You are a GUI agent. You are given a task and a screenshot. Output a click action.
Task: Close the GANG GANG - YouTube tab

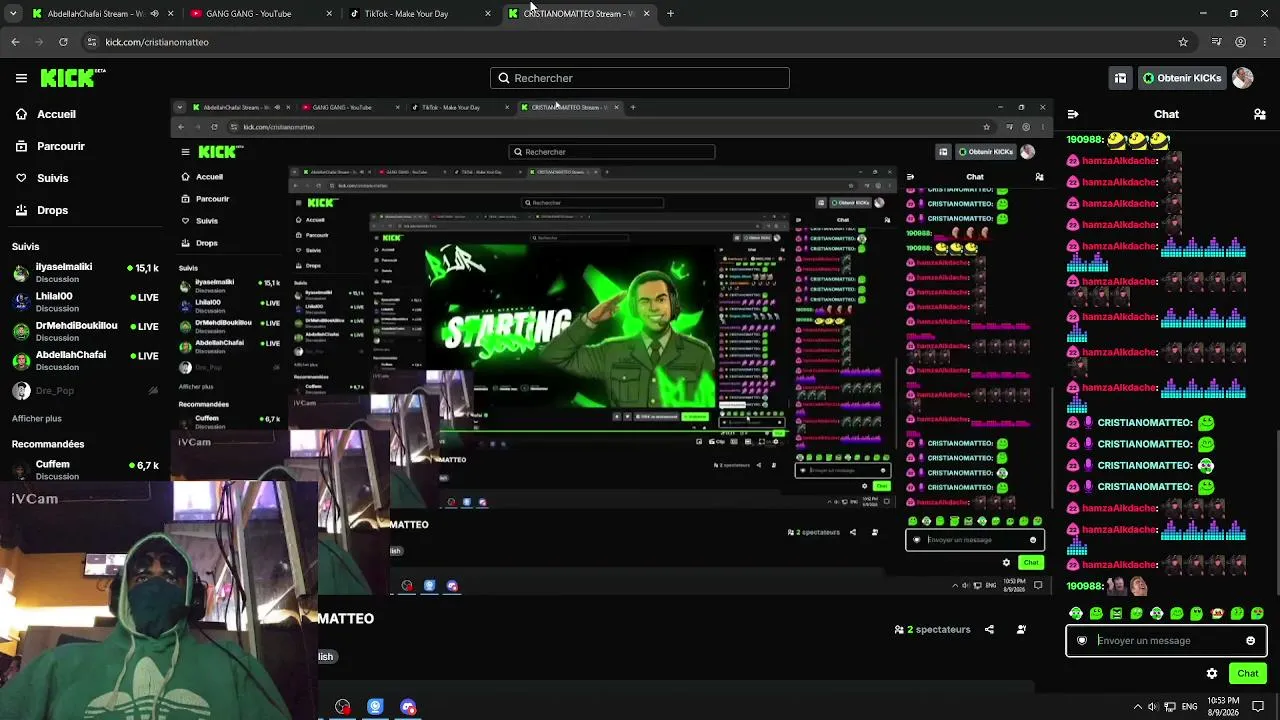[329, 14]
